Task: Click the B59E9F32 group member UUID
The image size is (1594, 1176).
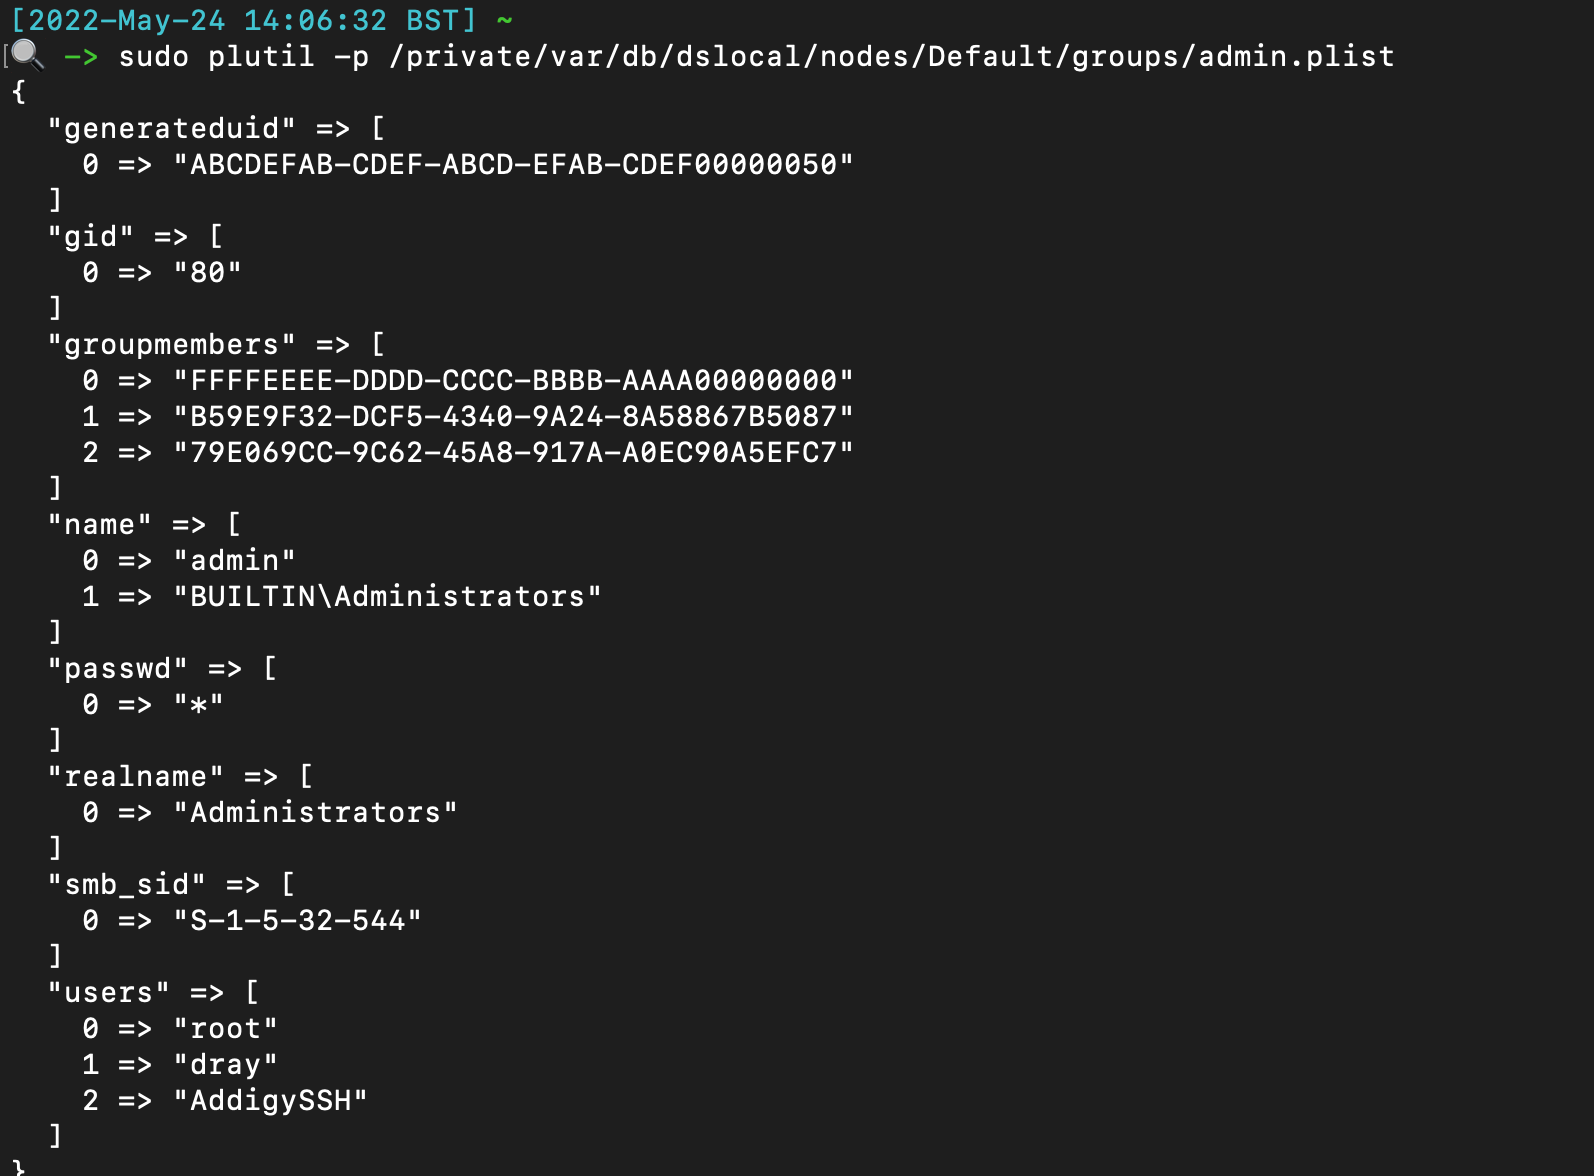Action: tap(513, 416)
